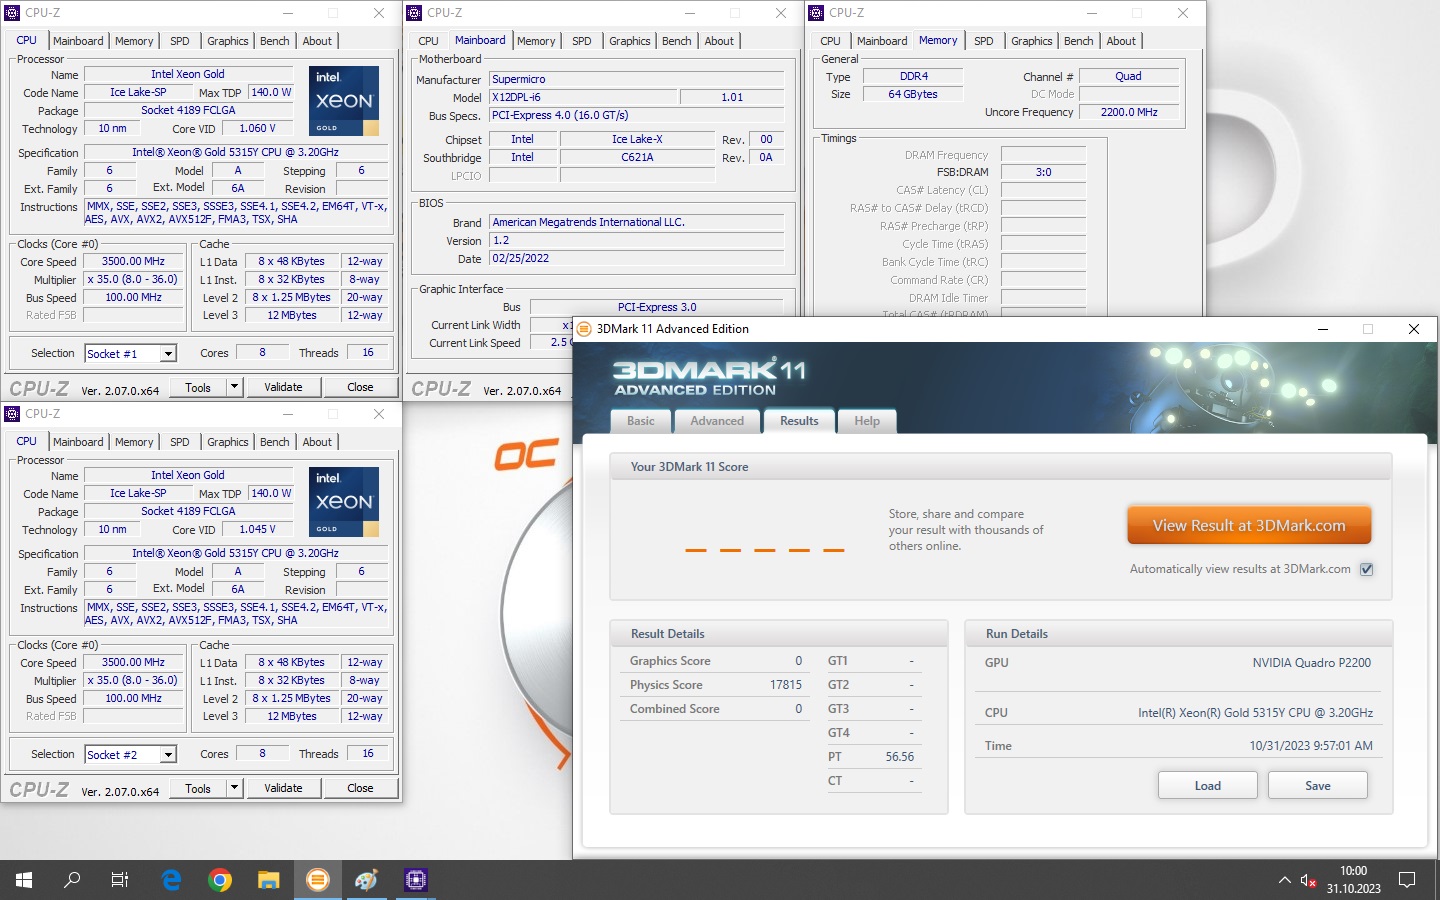Open Memory tab in the Socket #2 CPU-Z window
The height and width of the screenshot is (900, 1440).
(134, 442)
